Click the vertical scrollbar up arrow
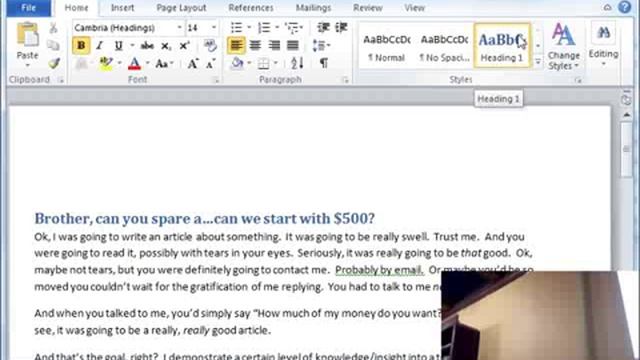 (x=627, y=115)
